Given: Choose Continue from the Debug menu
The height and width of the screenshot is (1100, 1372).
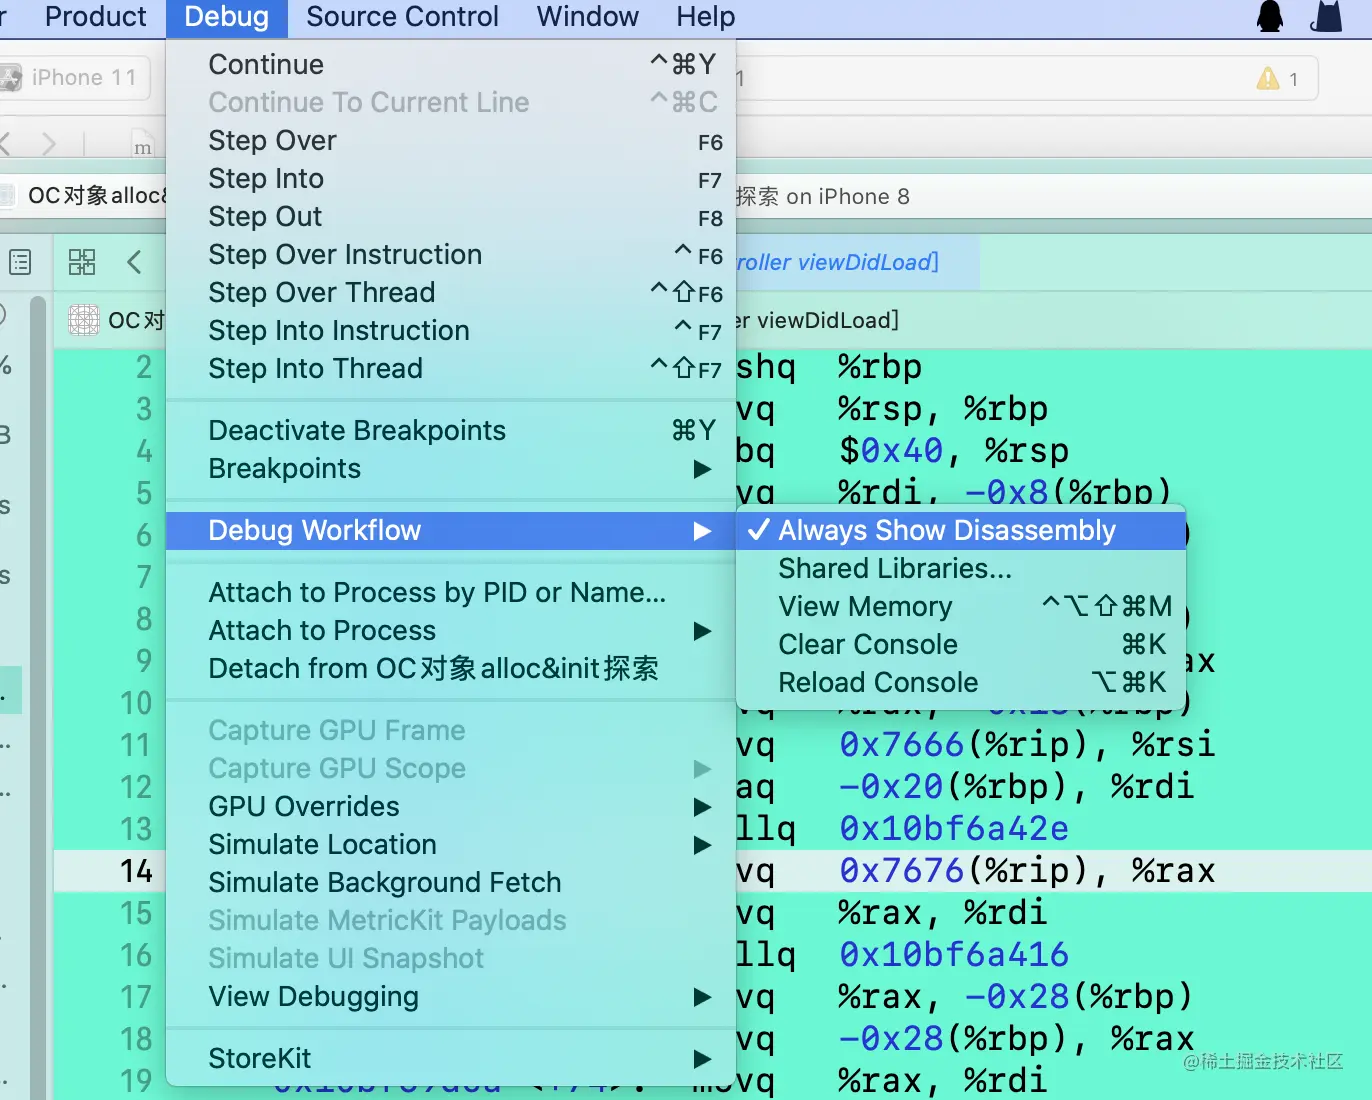Looking at the screenshot, I should click(451, 64).
